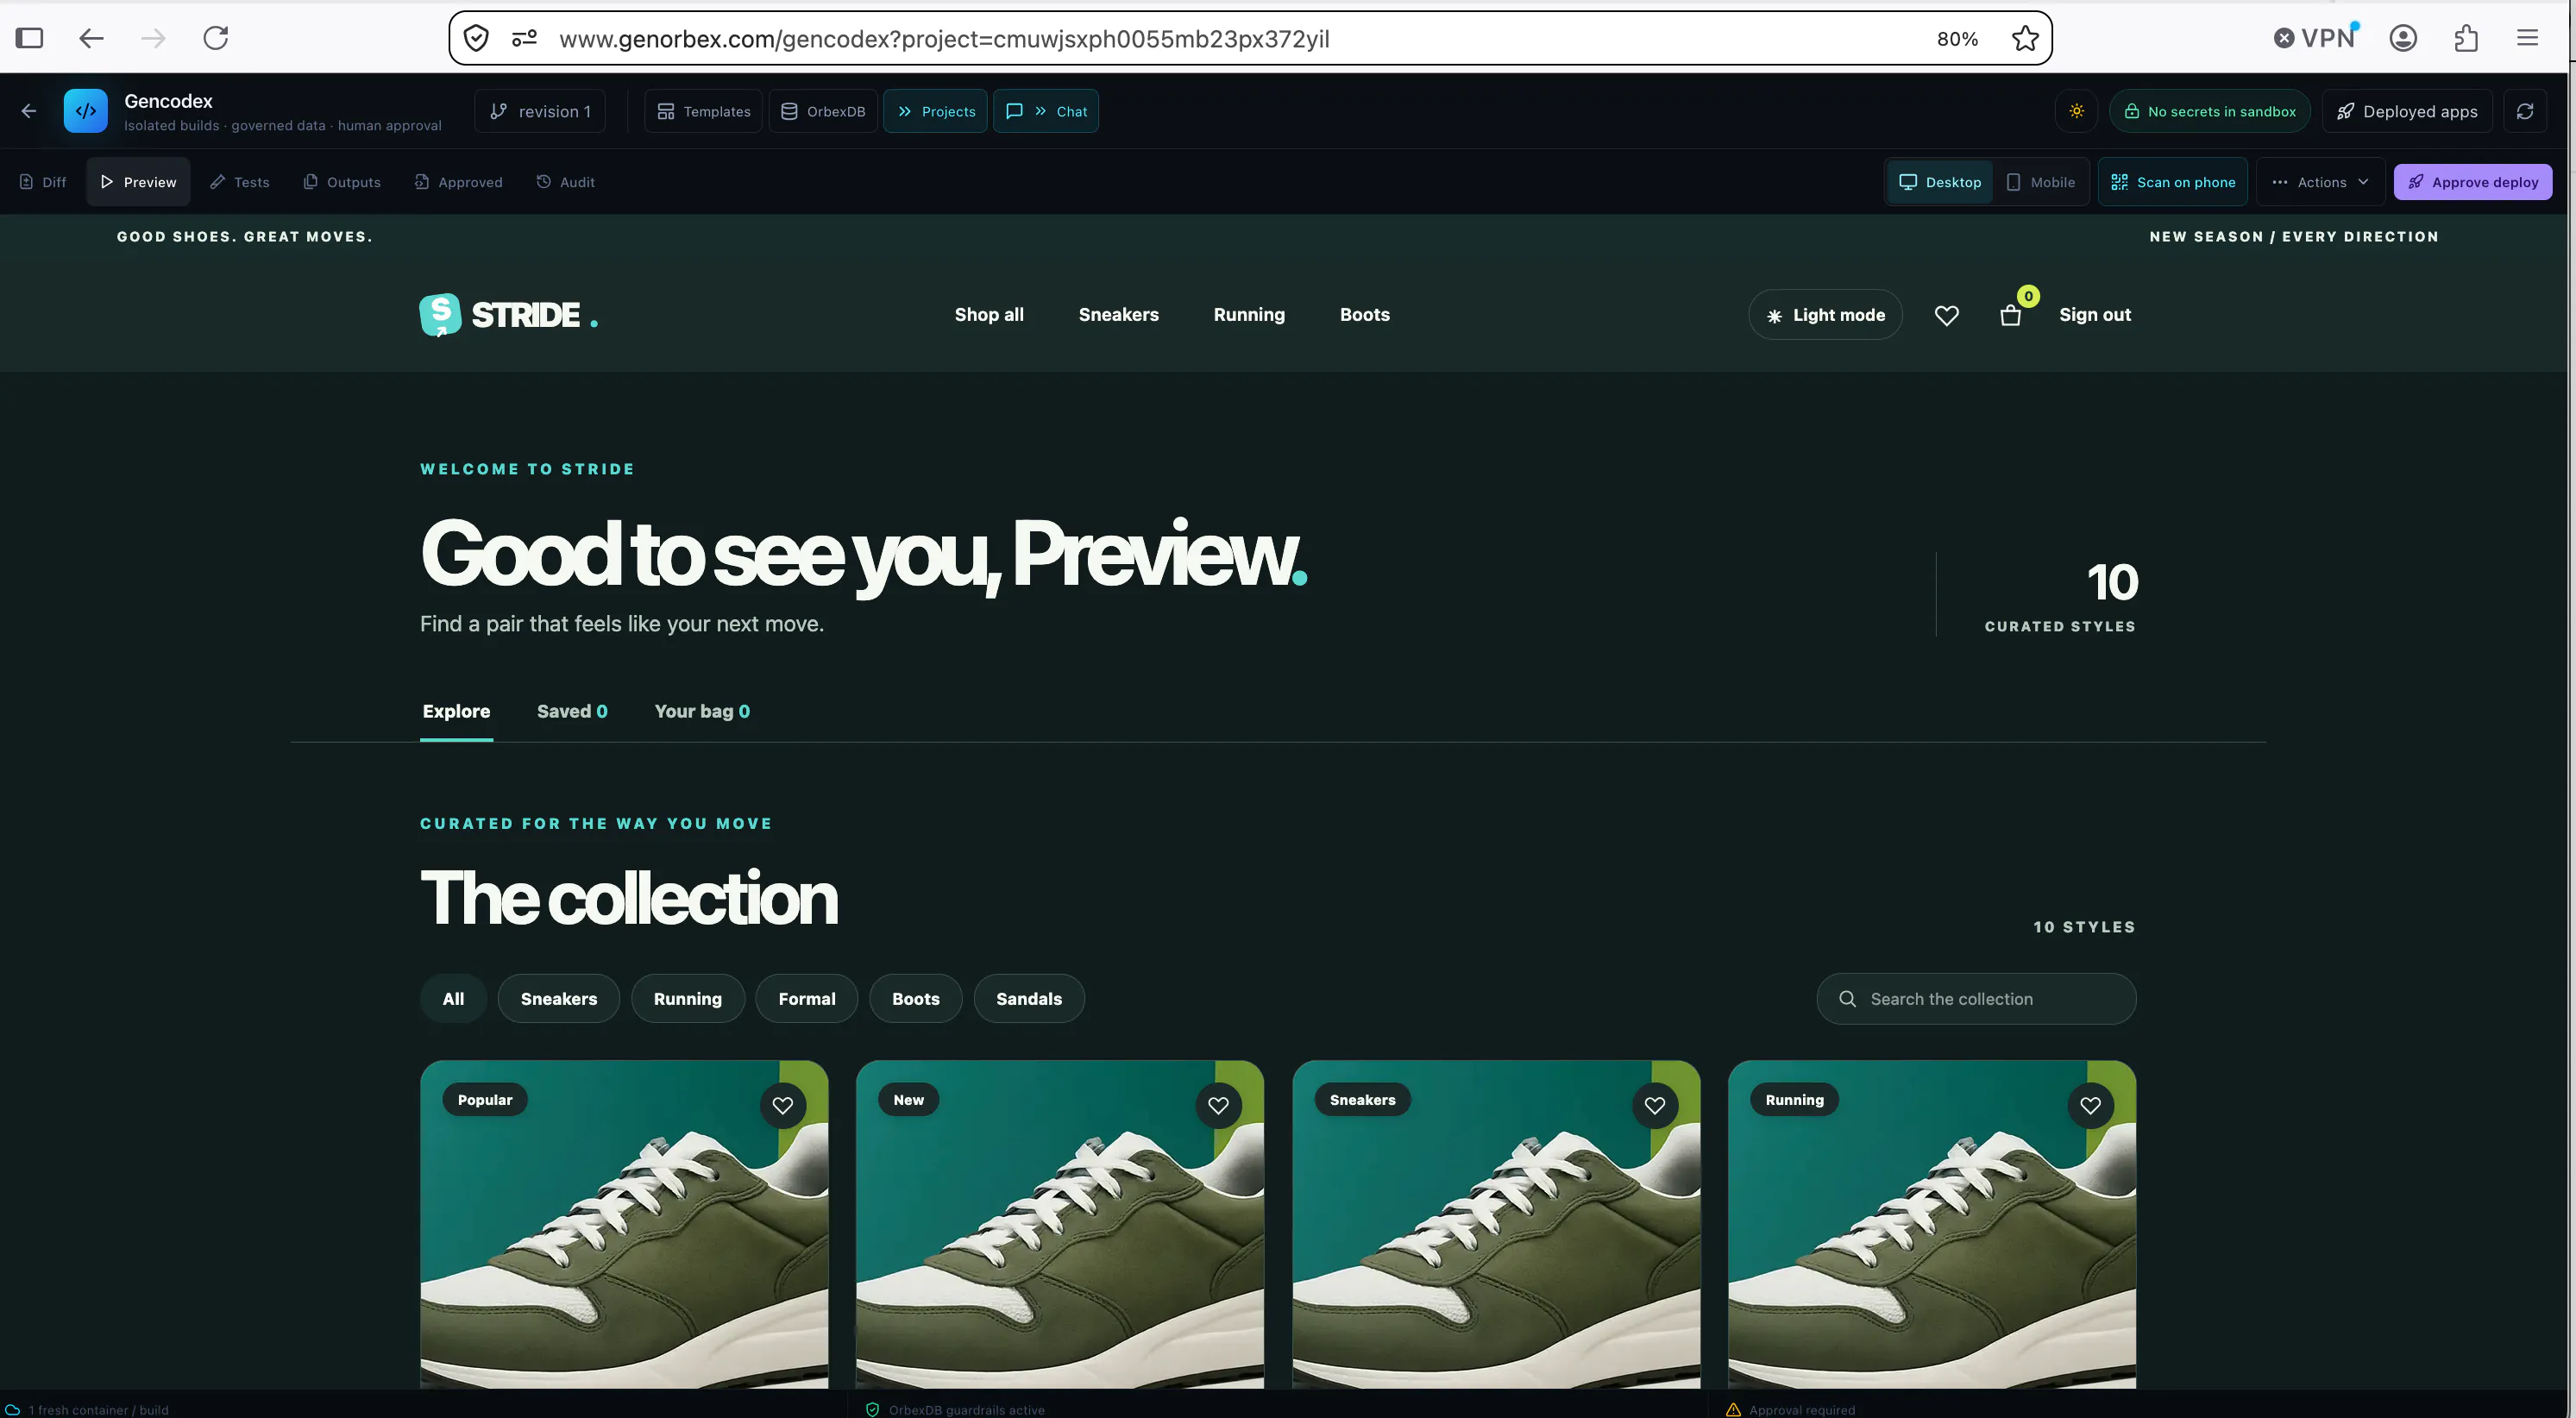Image resolution: width=2576 pixels, height=1418 pixels.
Task: Switch to the Saved 0 tab
Action: [572, 712]
